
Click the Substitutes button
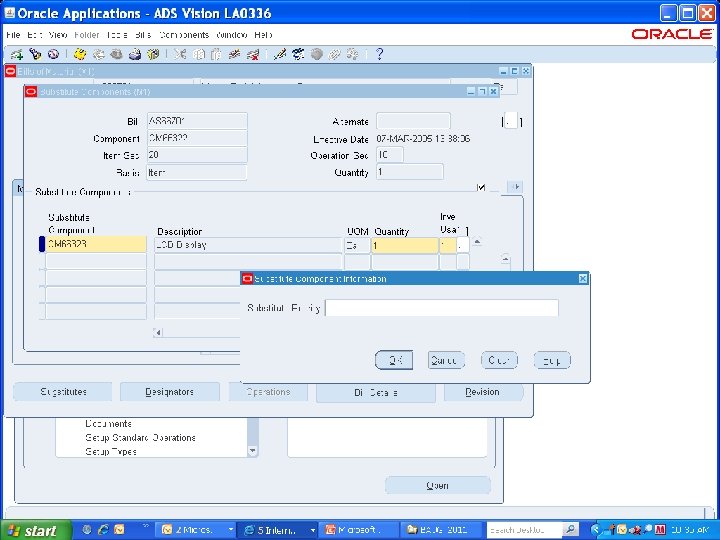coord(63,392)
